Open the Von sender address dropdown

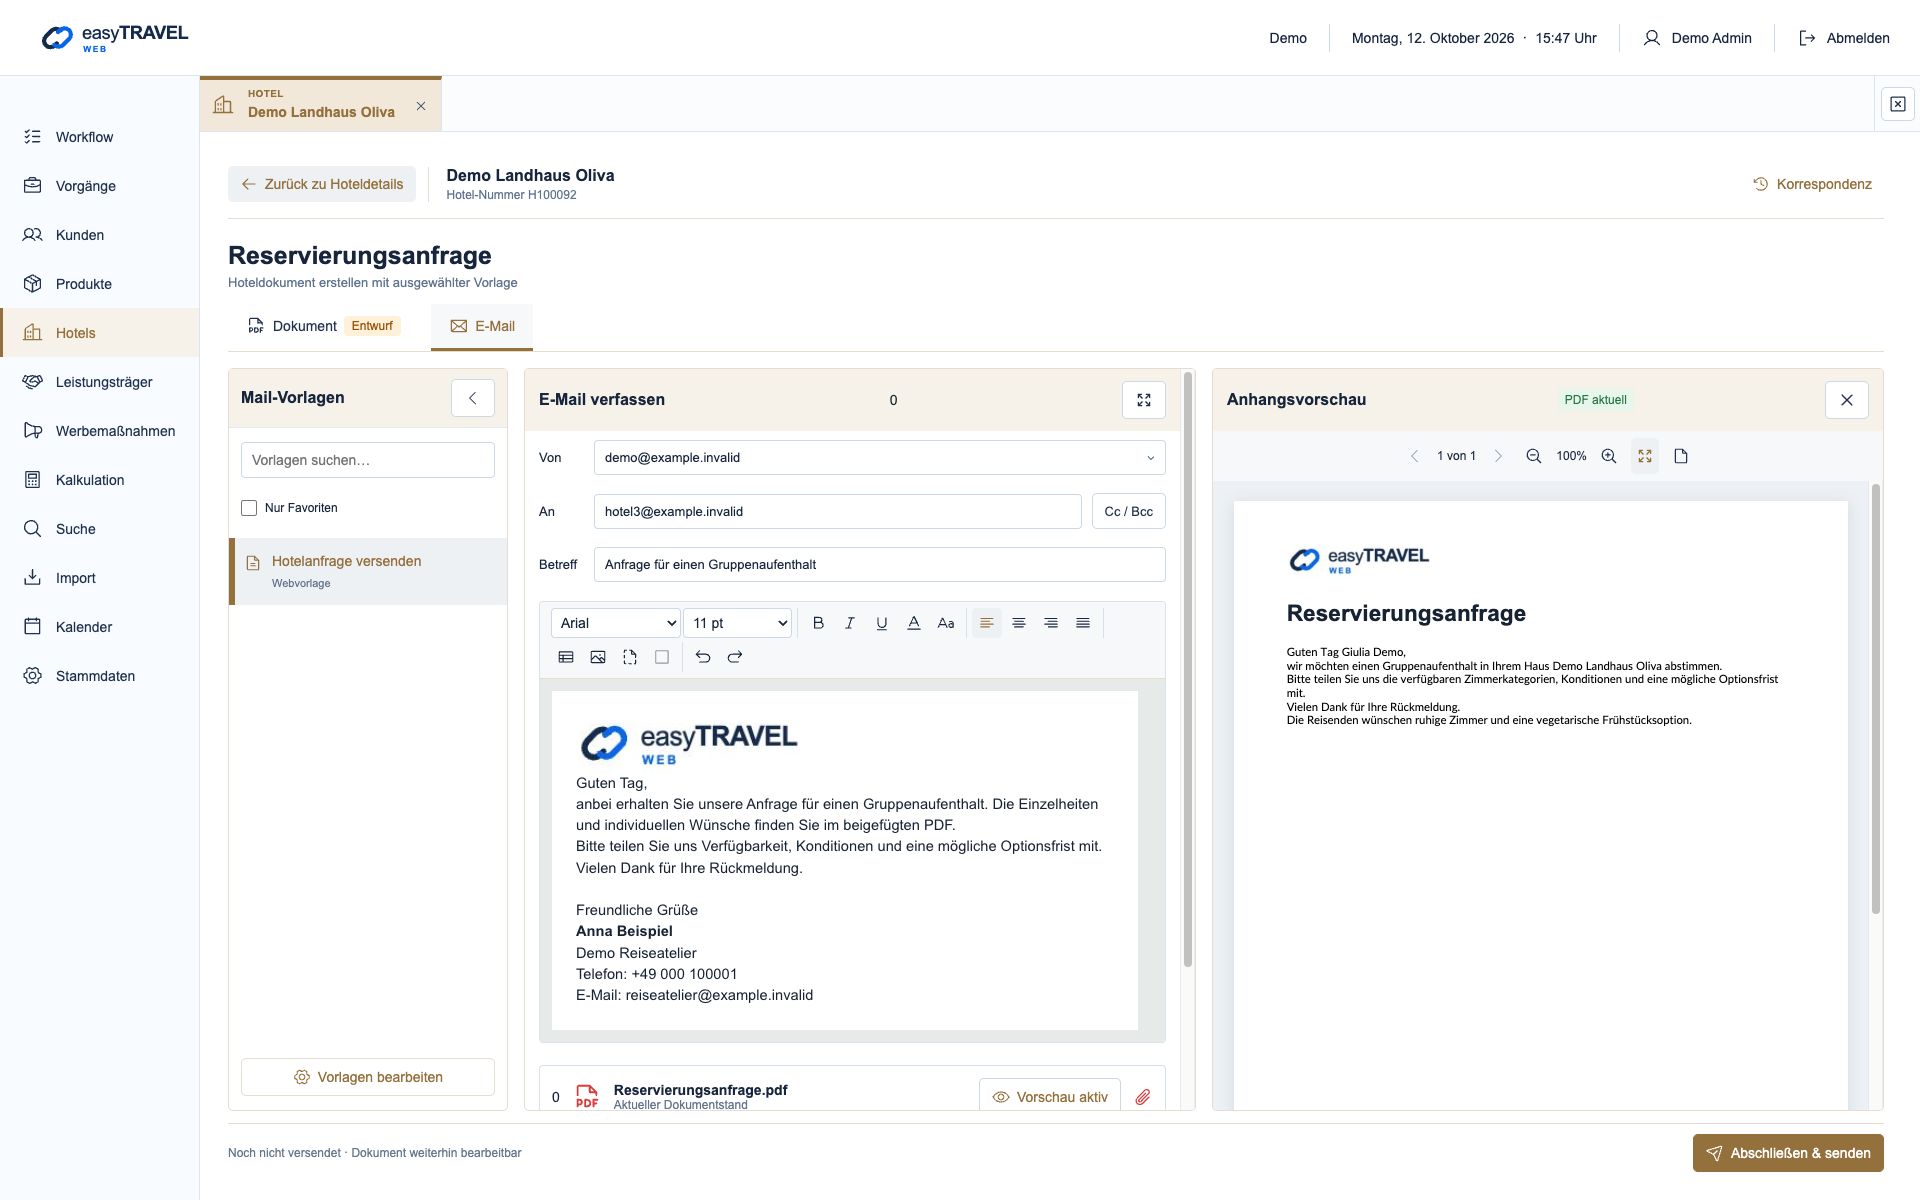click(x=879, y=458)
